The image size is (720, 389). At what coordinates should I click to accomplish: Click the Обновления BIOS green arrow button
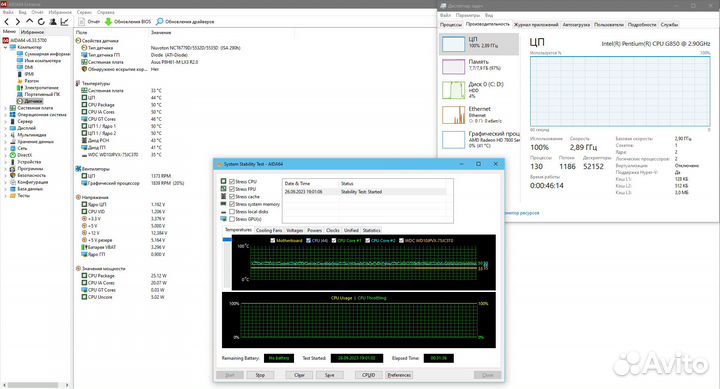coord(128,22)
